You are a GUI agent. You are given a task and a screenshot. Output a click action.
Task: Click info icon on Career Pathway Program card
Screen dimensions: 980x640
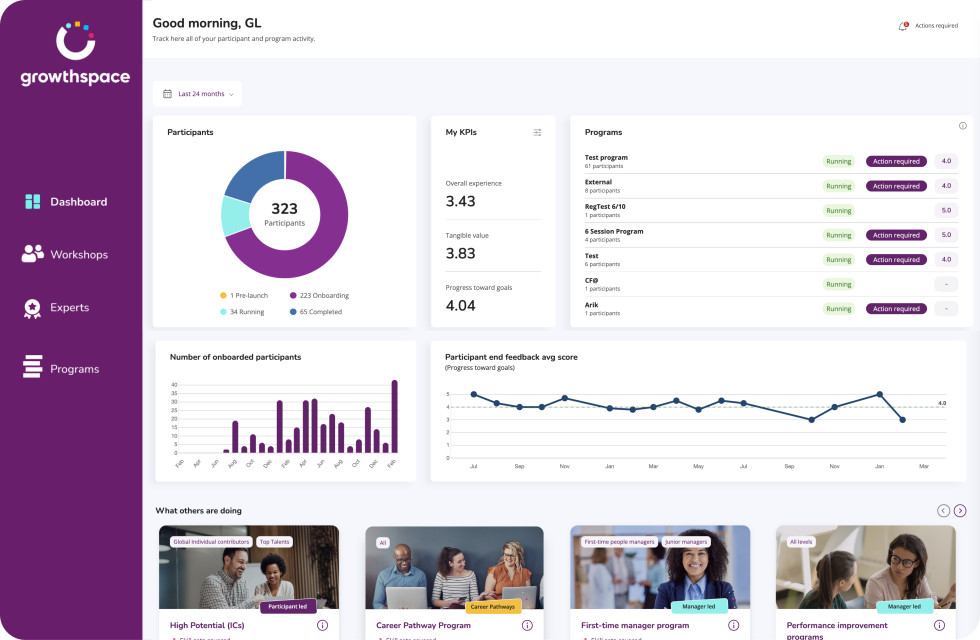coord(527,625)
